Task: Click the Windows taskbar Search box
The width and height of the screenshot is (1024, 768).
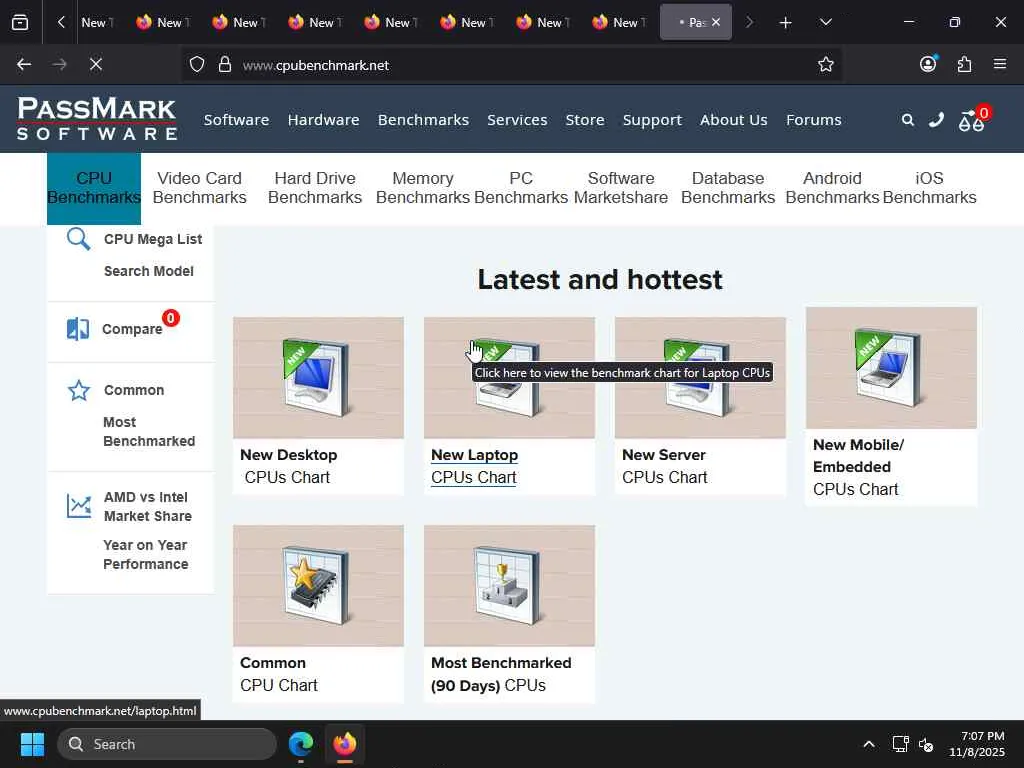Action: coord(167,744)
